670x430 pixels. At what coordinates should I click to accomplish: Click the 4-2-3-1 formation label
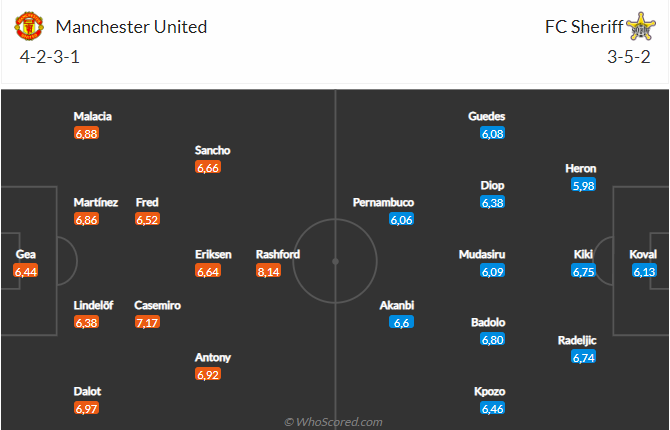(x=50, y=57)
